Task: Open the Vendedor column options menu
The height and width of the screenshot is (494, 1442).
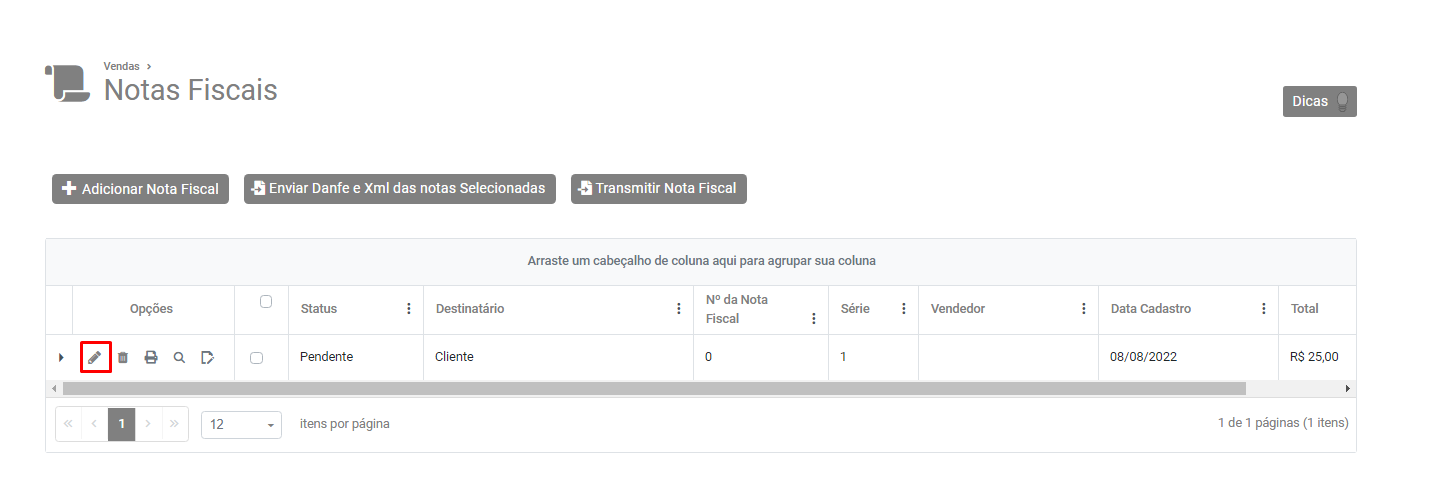Action: (x=1083, y=309)
